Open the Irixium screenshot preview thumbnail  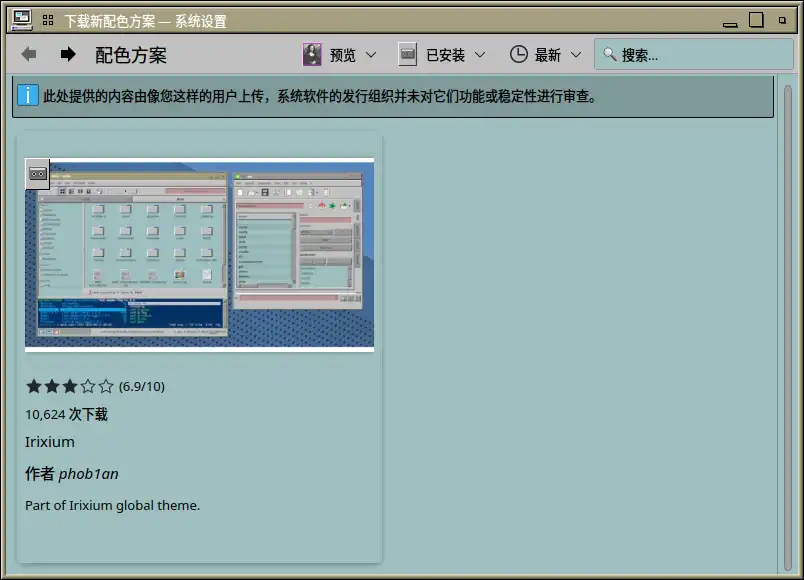coord(200,255)
